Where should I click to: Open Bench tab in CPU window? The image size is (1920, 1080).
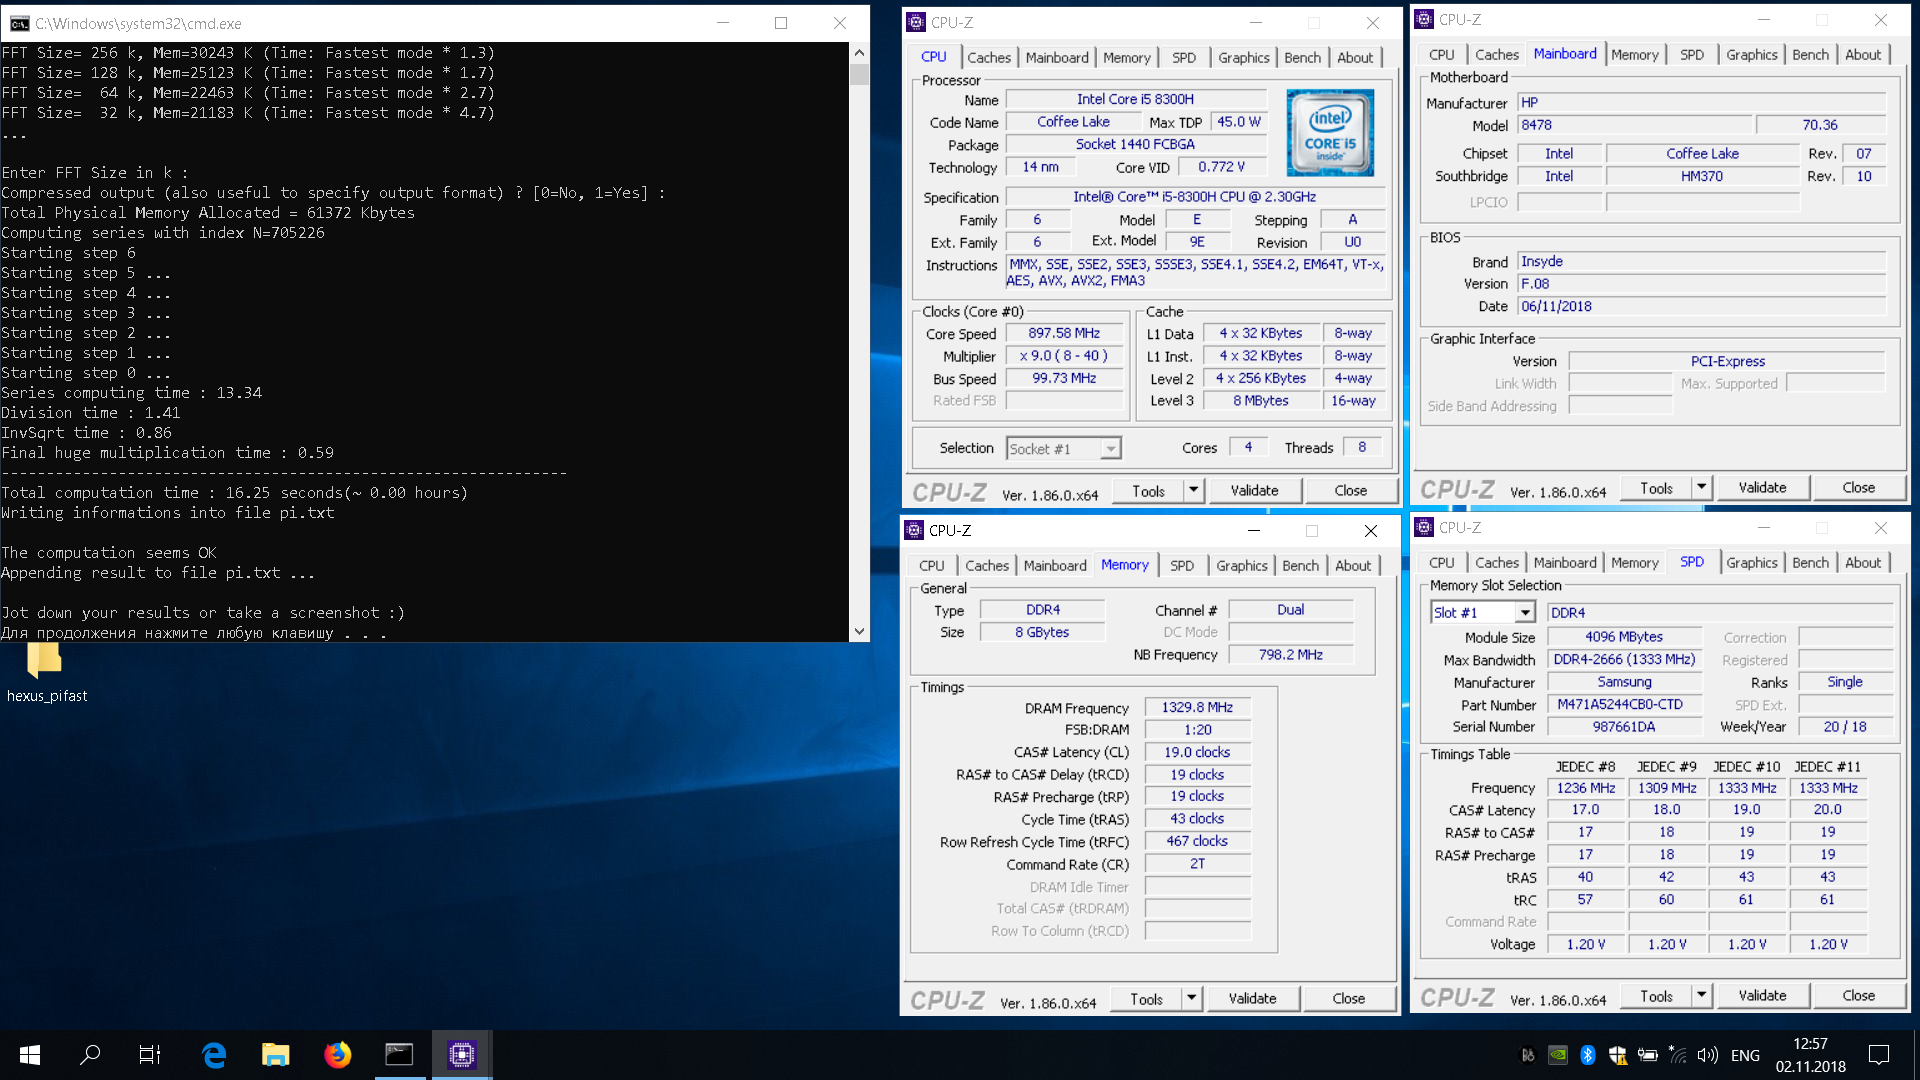point(1302,58)
